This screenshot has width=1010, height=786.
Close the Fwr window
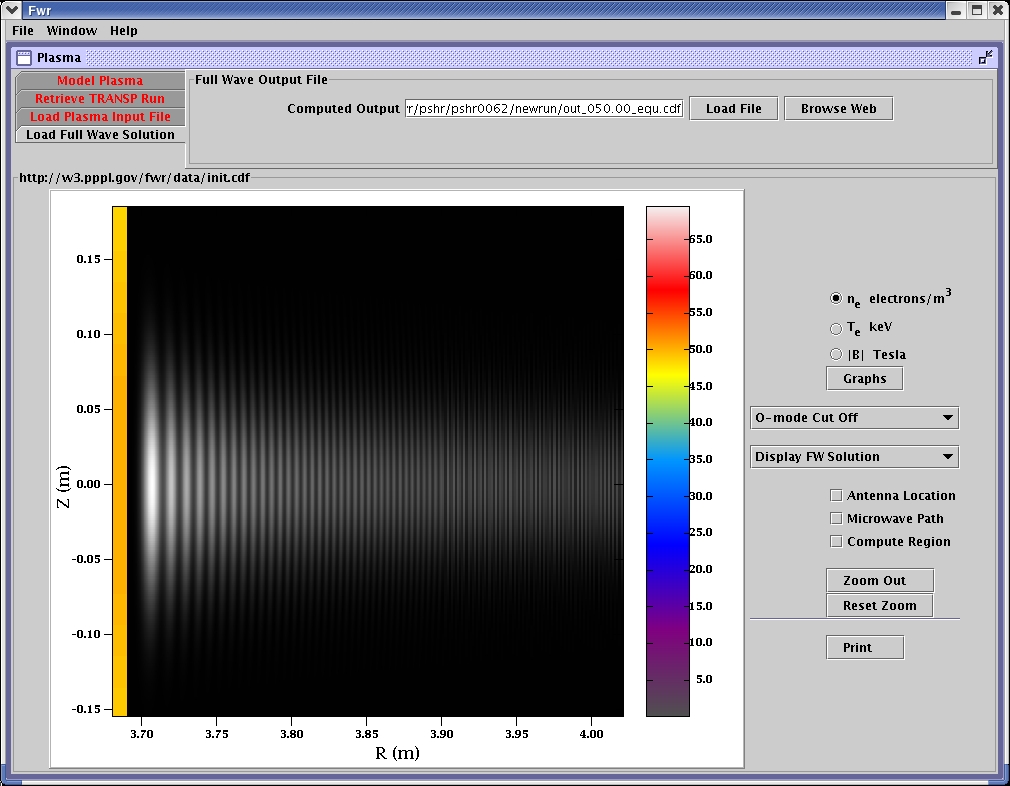coord(998,10)
